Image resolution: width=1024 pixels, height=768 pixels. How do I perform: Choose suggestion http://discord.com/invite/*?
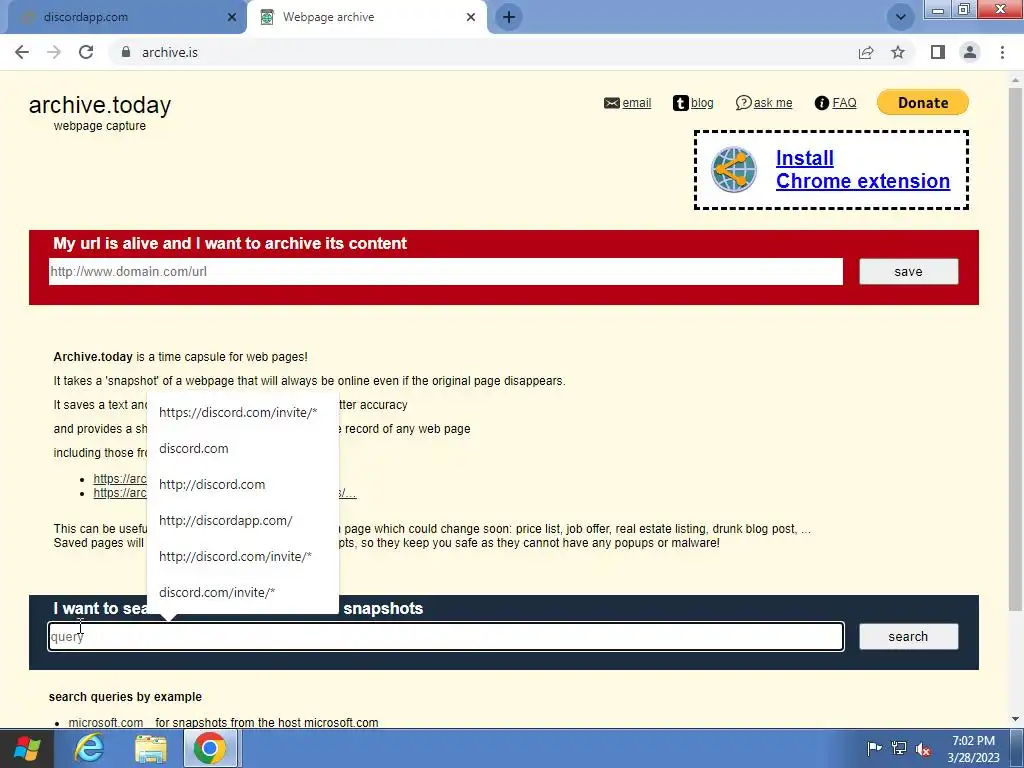(242, 556)
